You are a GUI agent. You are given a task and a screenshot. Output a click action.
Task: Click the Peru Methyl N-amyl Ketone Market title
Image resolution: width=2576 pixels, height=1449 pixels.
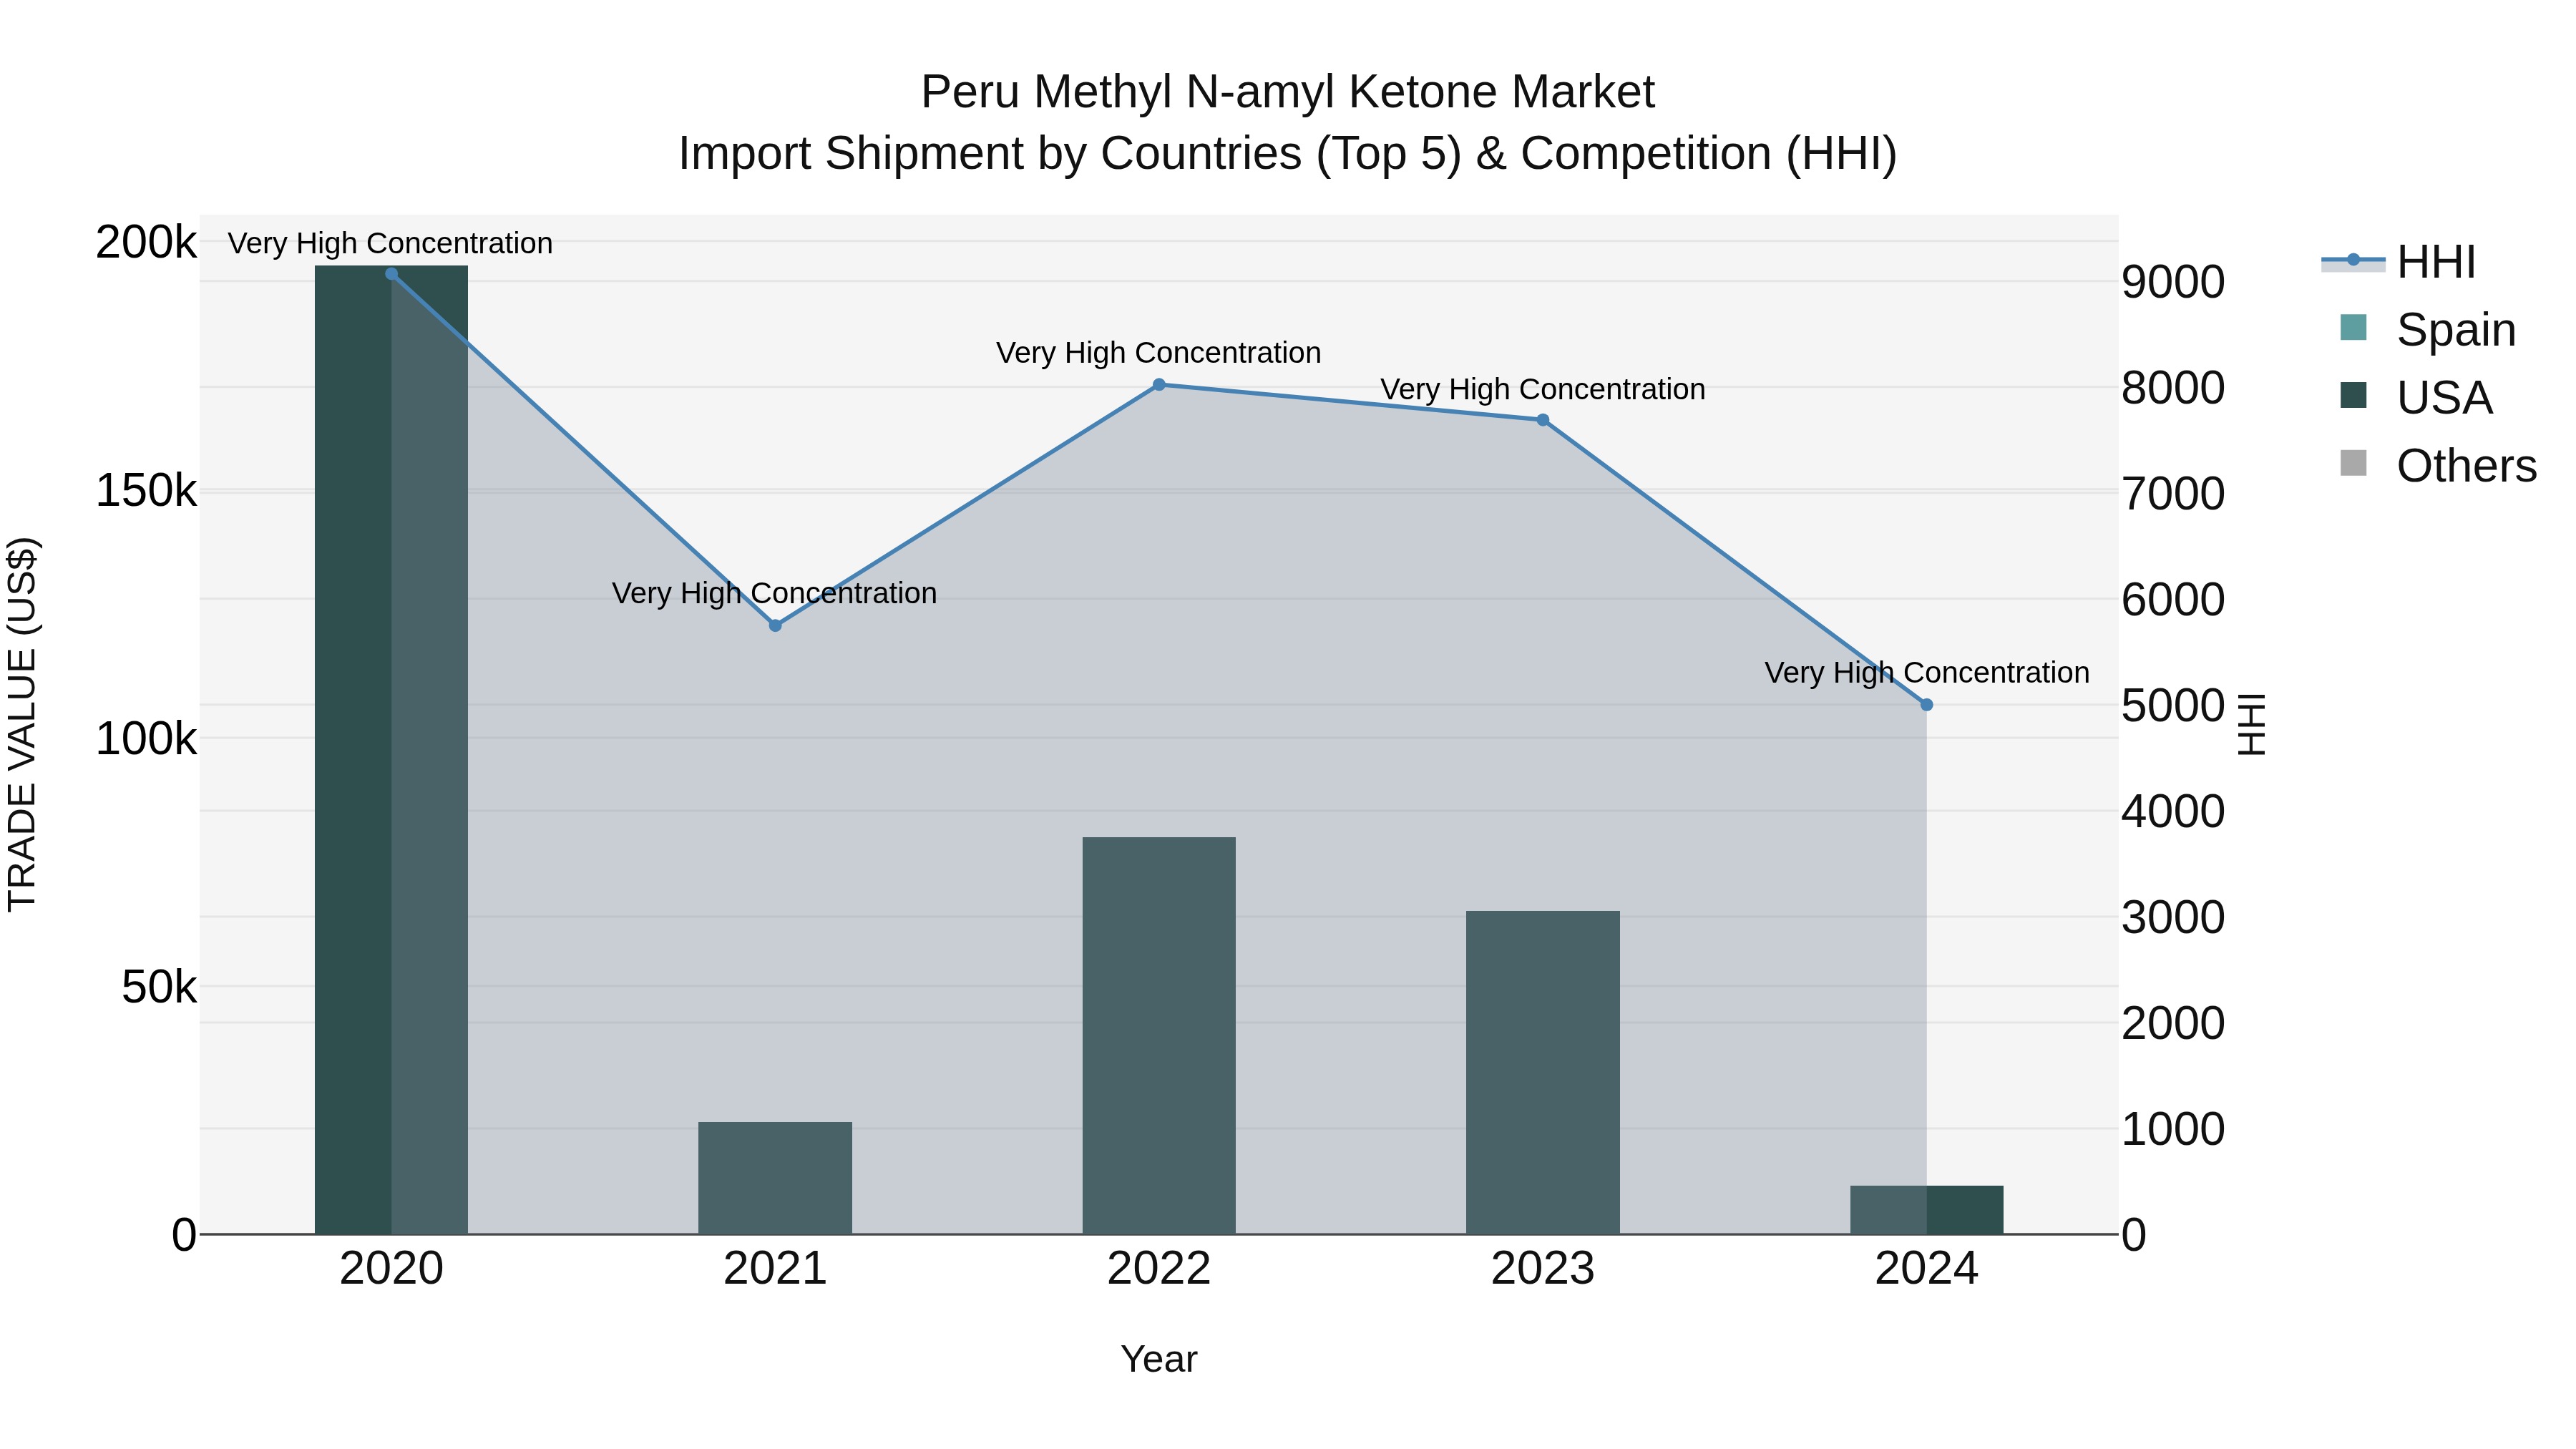coord(1288,92)
